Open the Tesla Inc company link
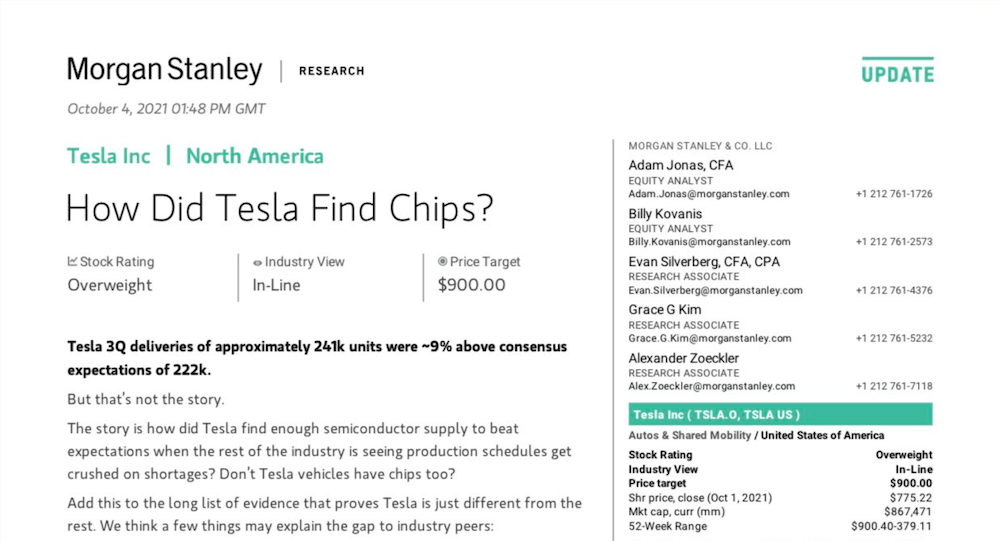 [109, 156]
